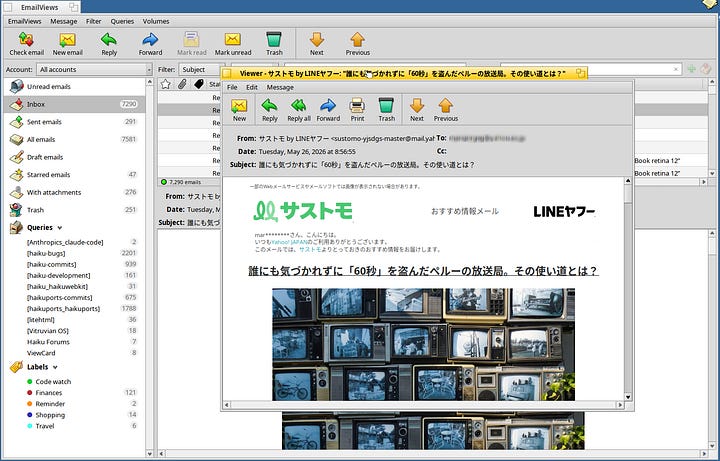The image size is (720, 461).
Task: Open the Filter Subject dropdown
Action: tap(202, 69)
